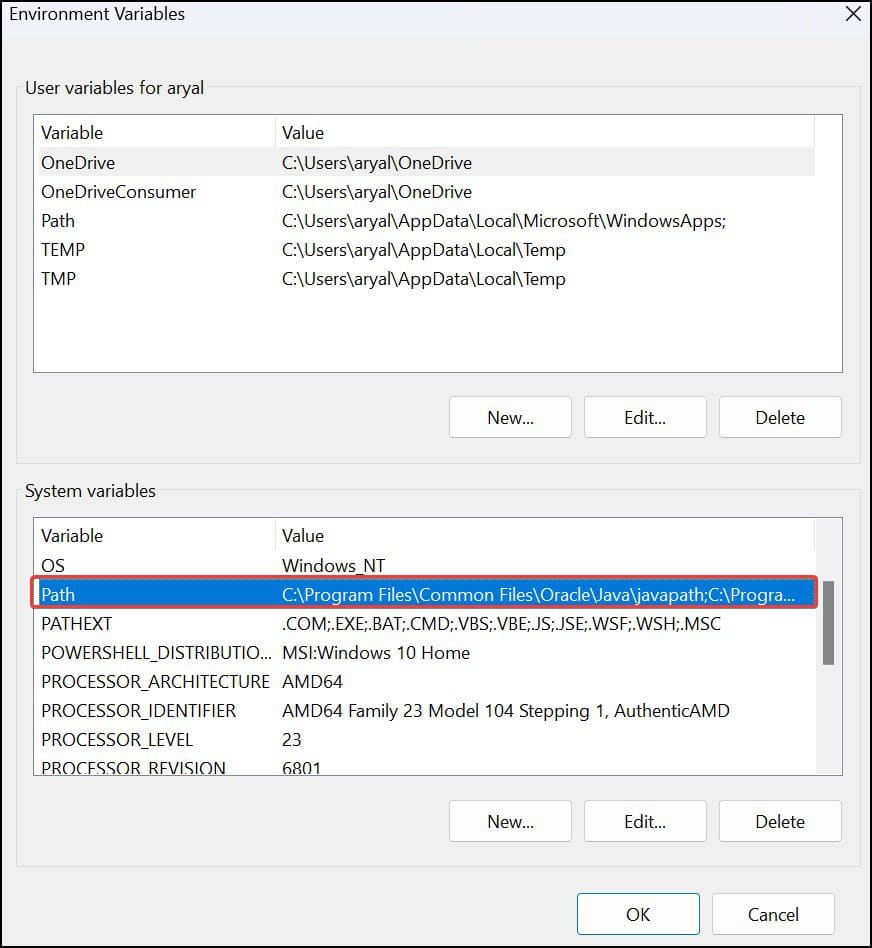Select the PATHEXT system variable
This screenshot has height=948, width=872.
[x=150, y=623]
